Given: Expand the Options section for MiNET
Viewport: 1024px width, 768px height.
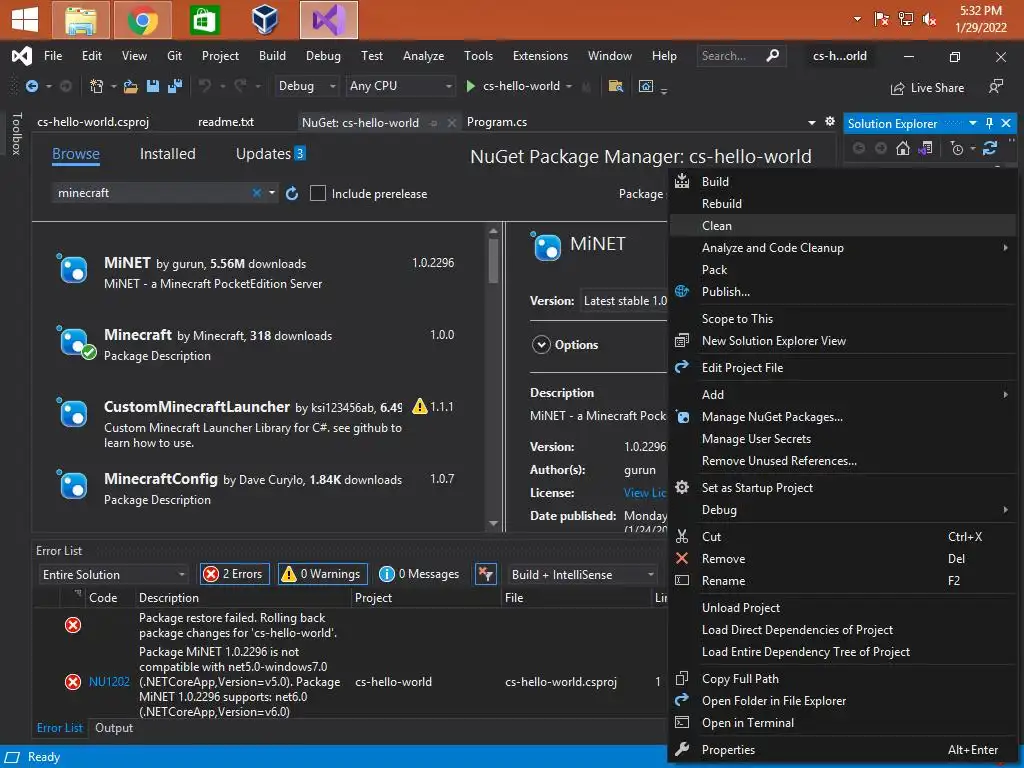Looking at the screenshot, I should [x=541, y=344].
